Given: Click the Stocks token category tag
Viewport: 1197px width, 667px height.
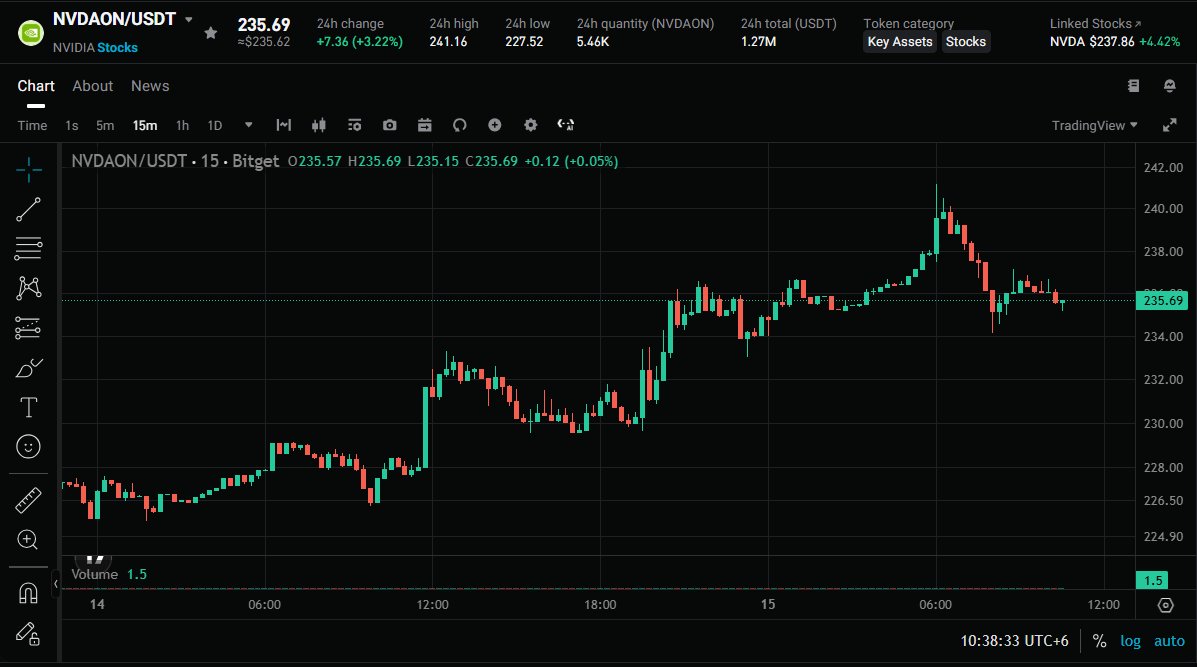Looking at the screenshot, I should [x=966, y=42].
